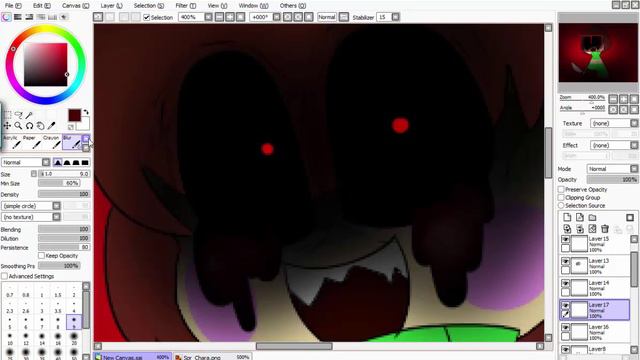
Task: Pick brush size 9 in size grid
Action: (x=73, y=322)
